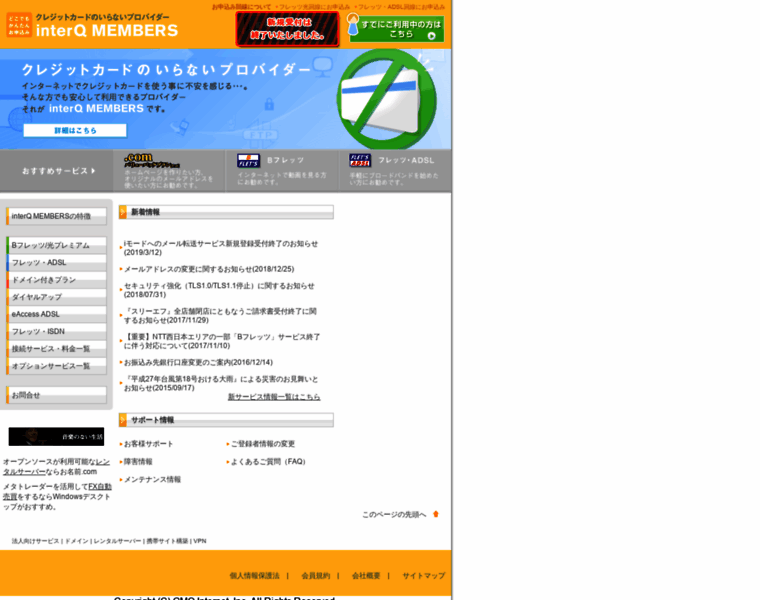Open お振込み先銀行口座変更のご案内 notice
Image resolution: width=760 pixels, height=600 pixels.
198,363
